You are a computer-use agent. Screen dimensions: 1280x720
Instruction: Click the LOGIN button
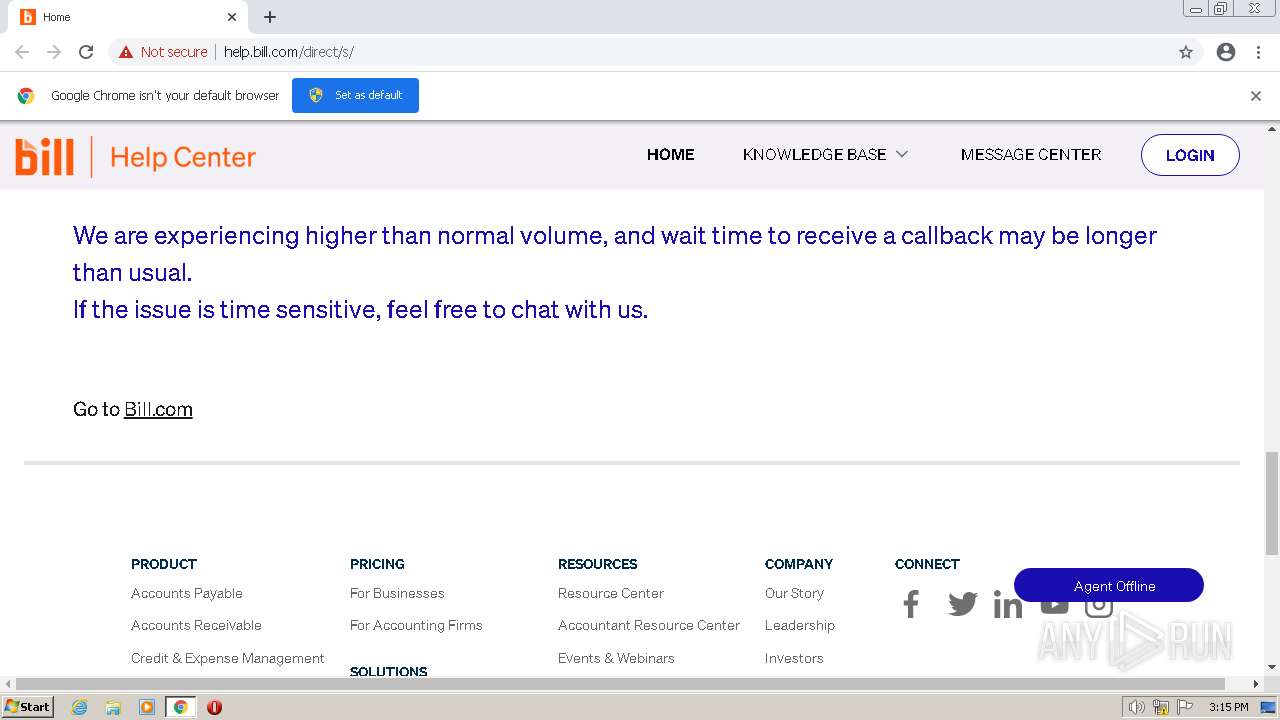[1190, 155]
